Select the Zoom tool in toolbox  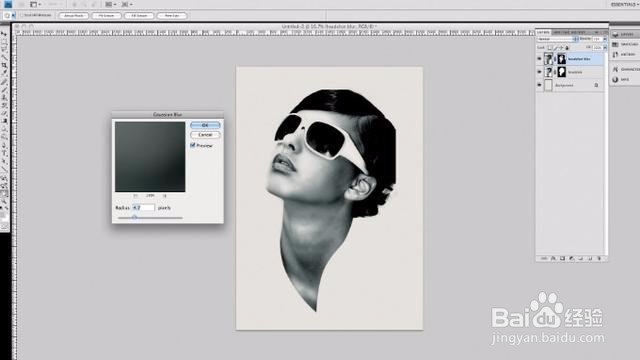[x=4, y=202]
